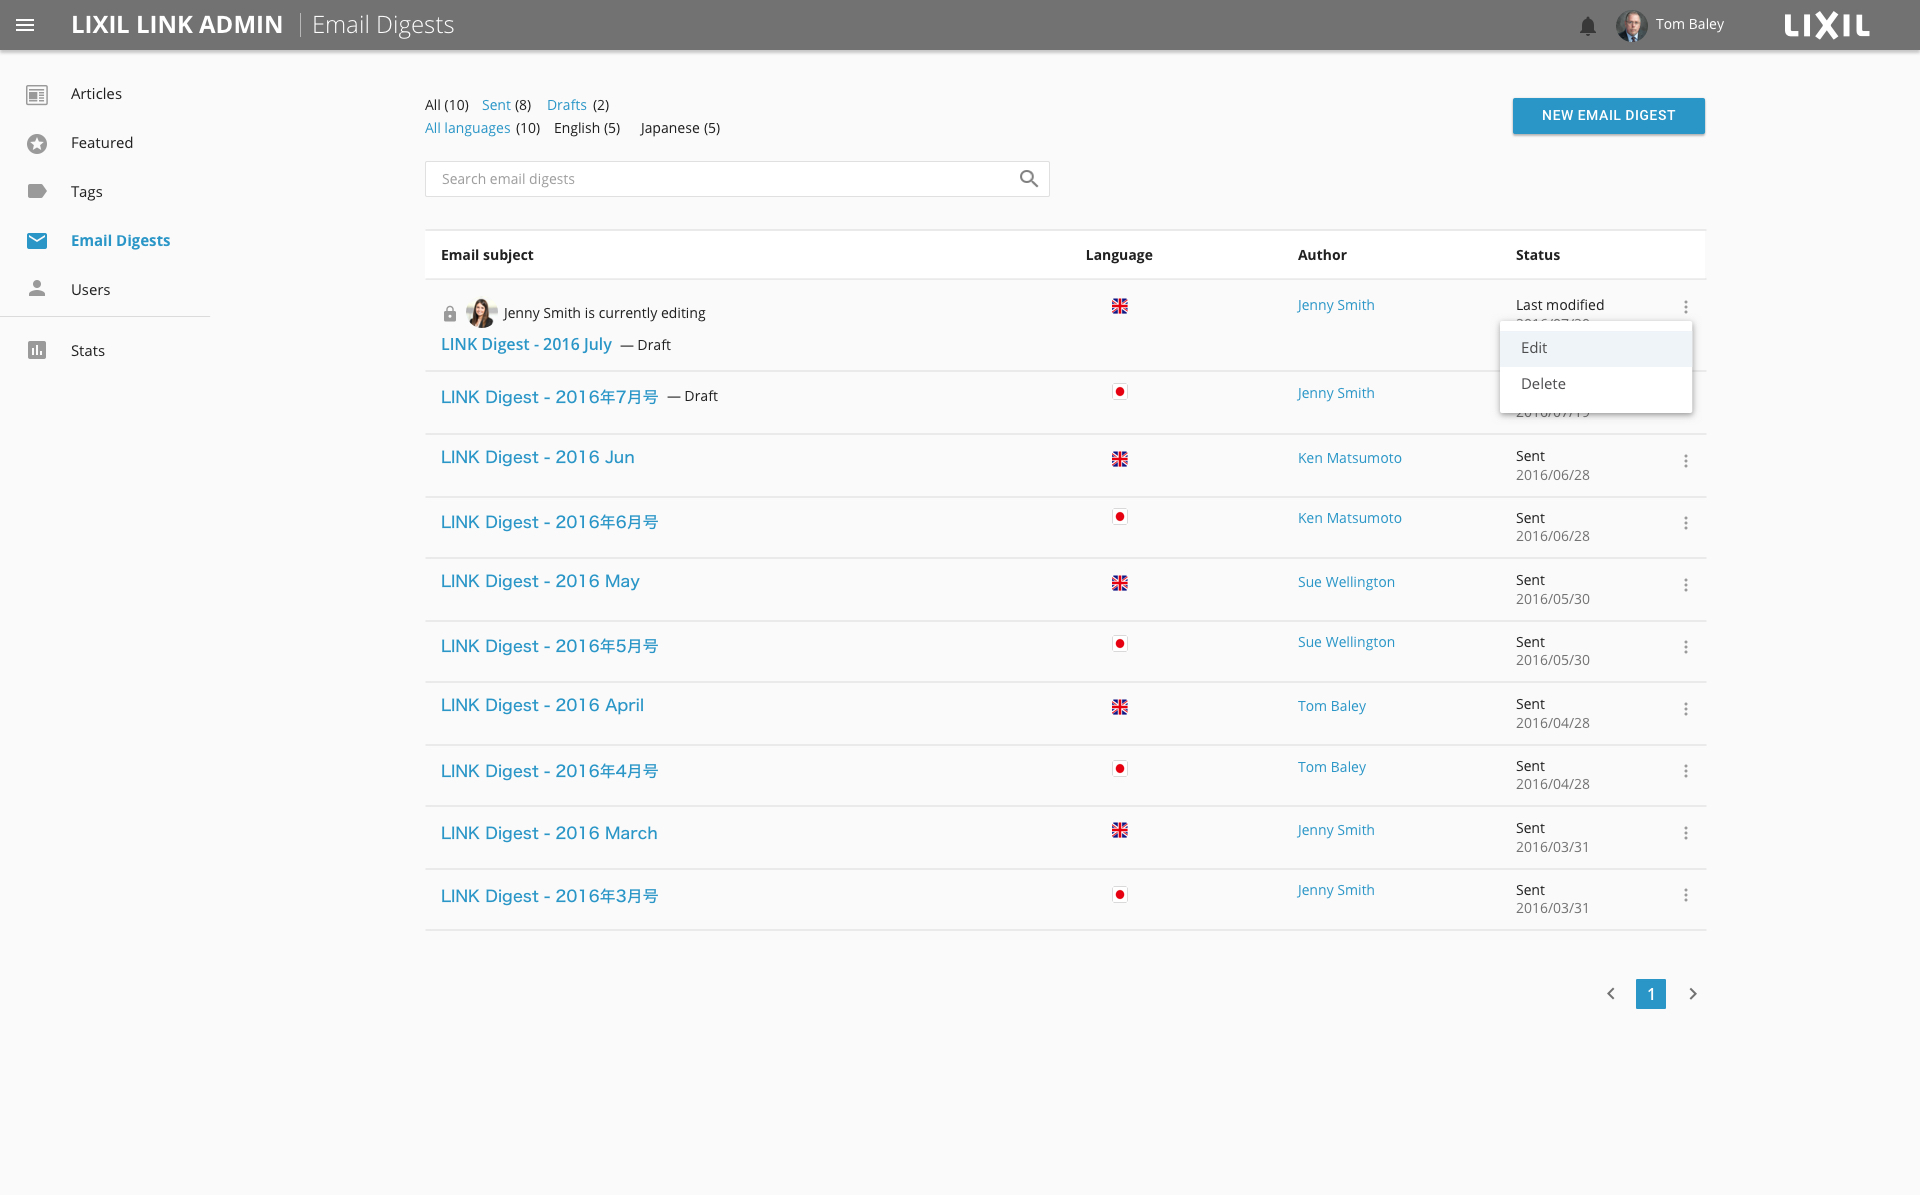Click the LIXIL logo

coord(1827,25)
